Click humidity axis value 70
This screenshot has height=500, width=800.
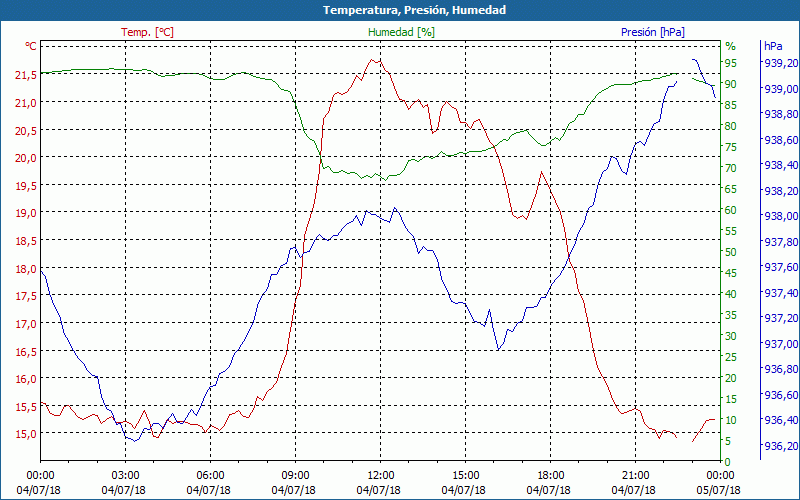[x=731, y=168]
